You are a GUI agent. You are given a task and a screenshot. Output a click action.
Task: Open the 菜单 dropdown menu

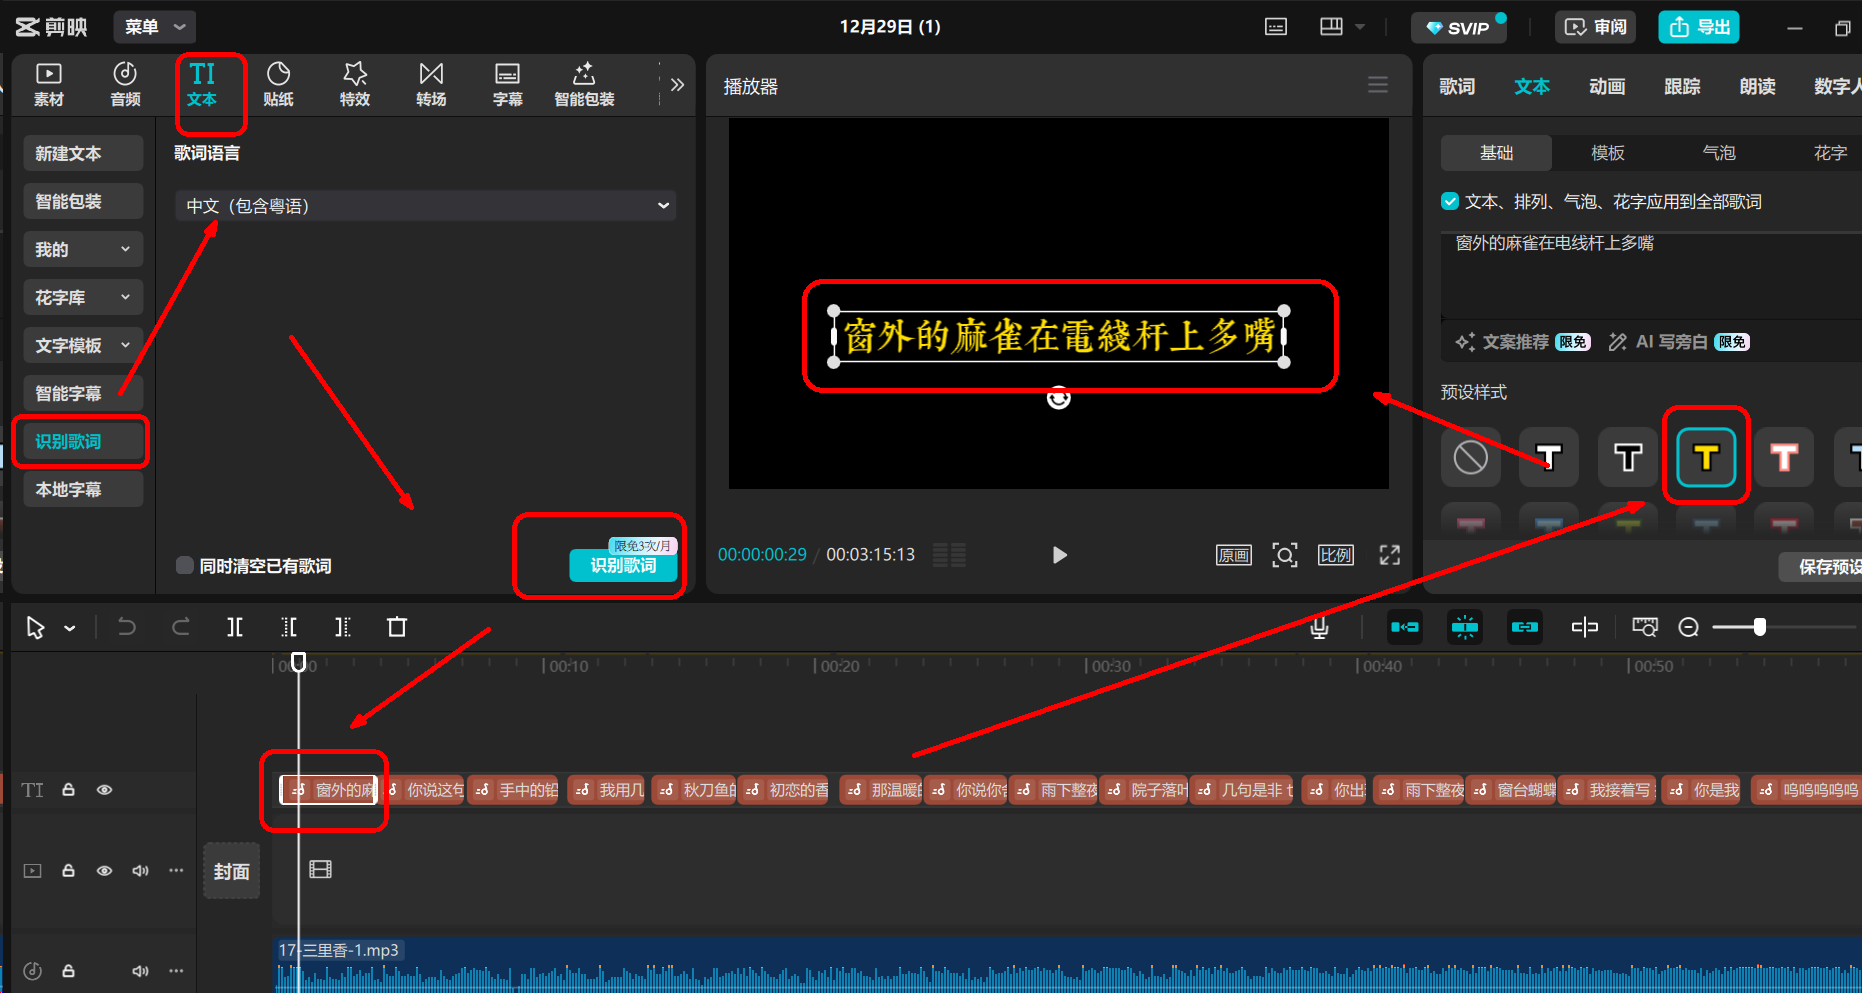pos(155,27)
